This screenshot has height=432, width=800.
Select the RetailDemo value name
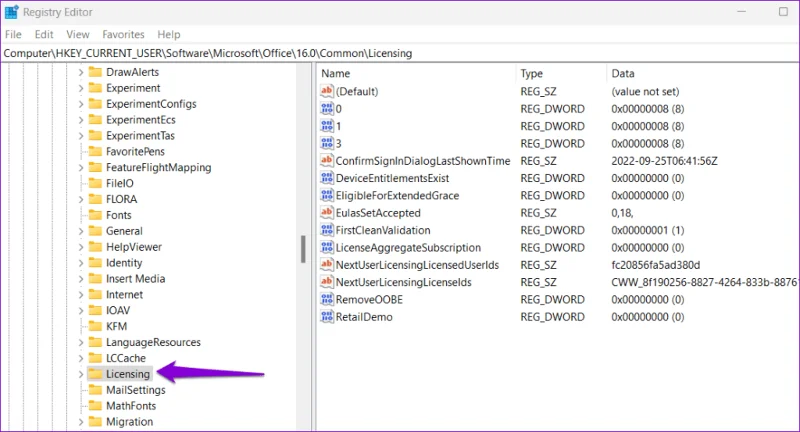(364, 317)
